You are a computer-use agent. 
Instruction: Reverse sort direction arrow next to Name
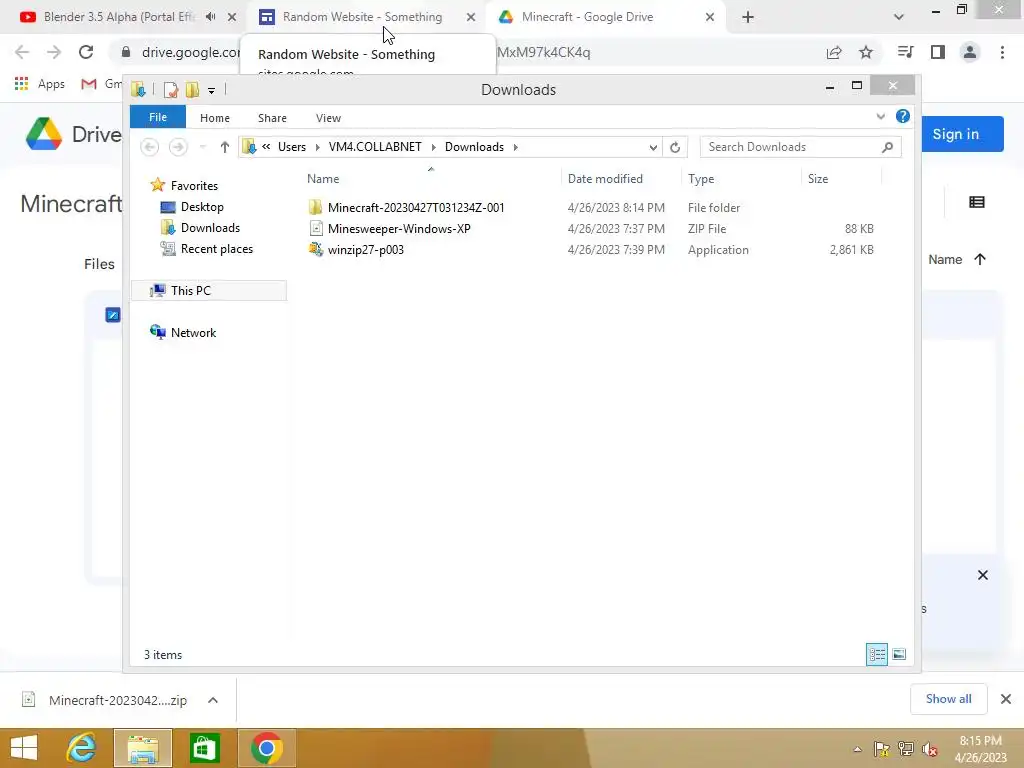(980, 259)
